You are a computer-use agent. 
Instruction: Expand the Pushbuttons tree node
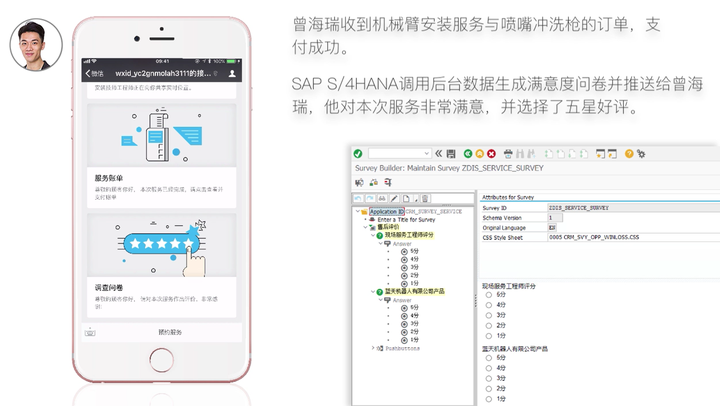point(373,348)
